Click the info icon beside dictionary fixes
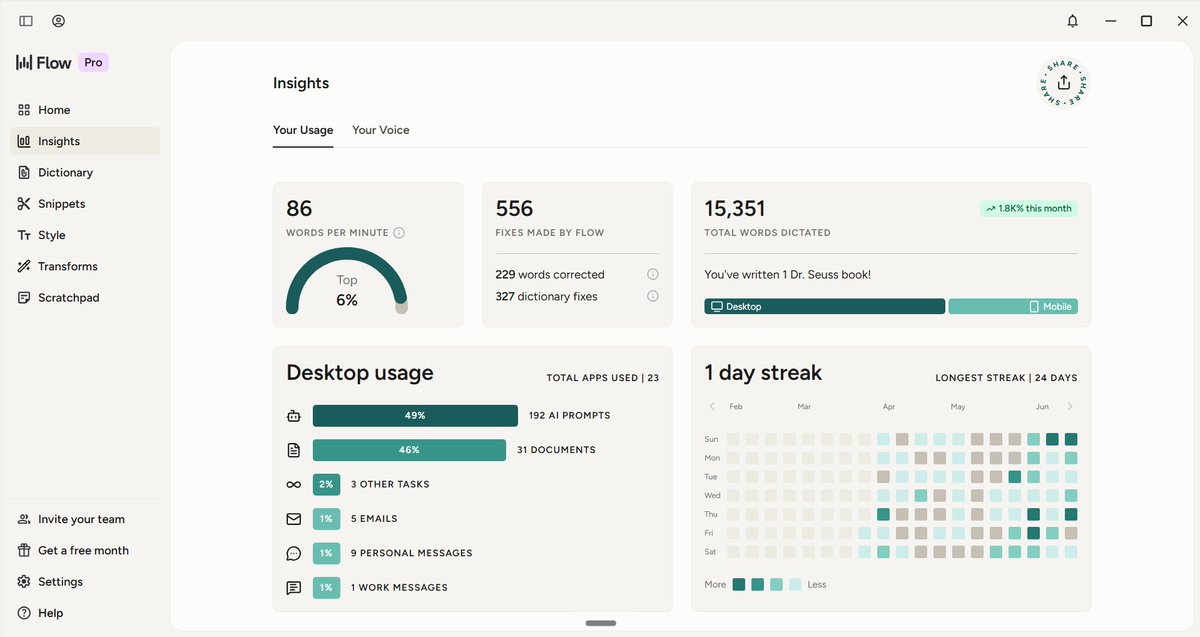 (x=653, y=296)
